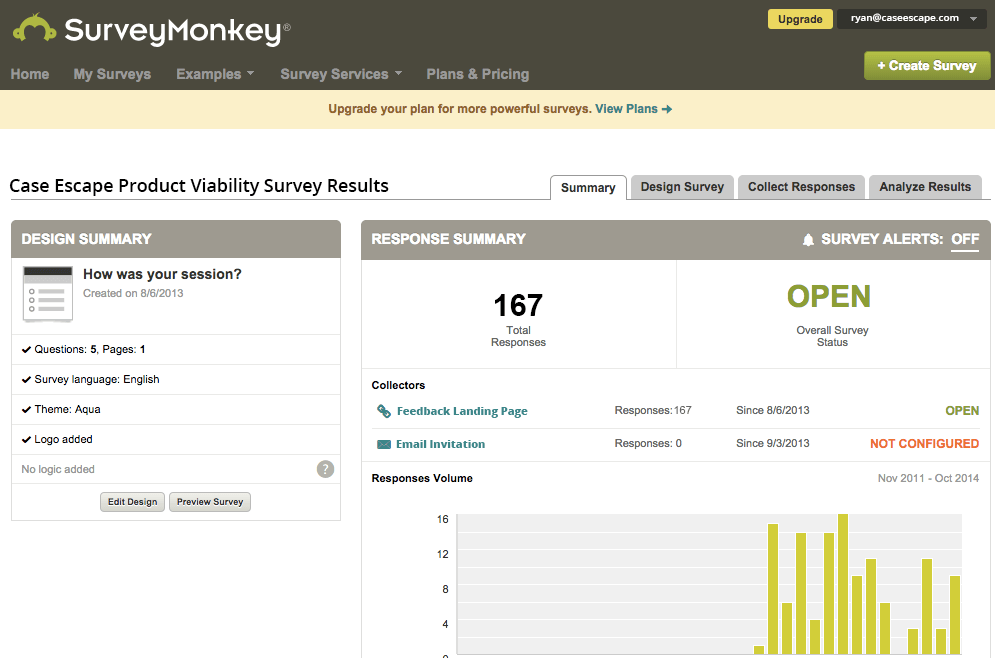Click the survey thumbnail icon in Design Summary
This screenshot has height=658, width=995.
coord(48,294)
